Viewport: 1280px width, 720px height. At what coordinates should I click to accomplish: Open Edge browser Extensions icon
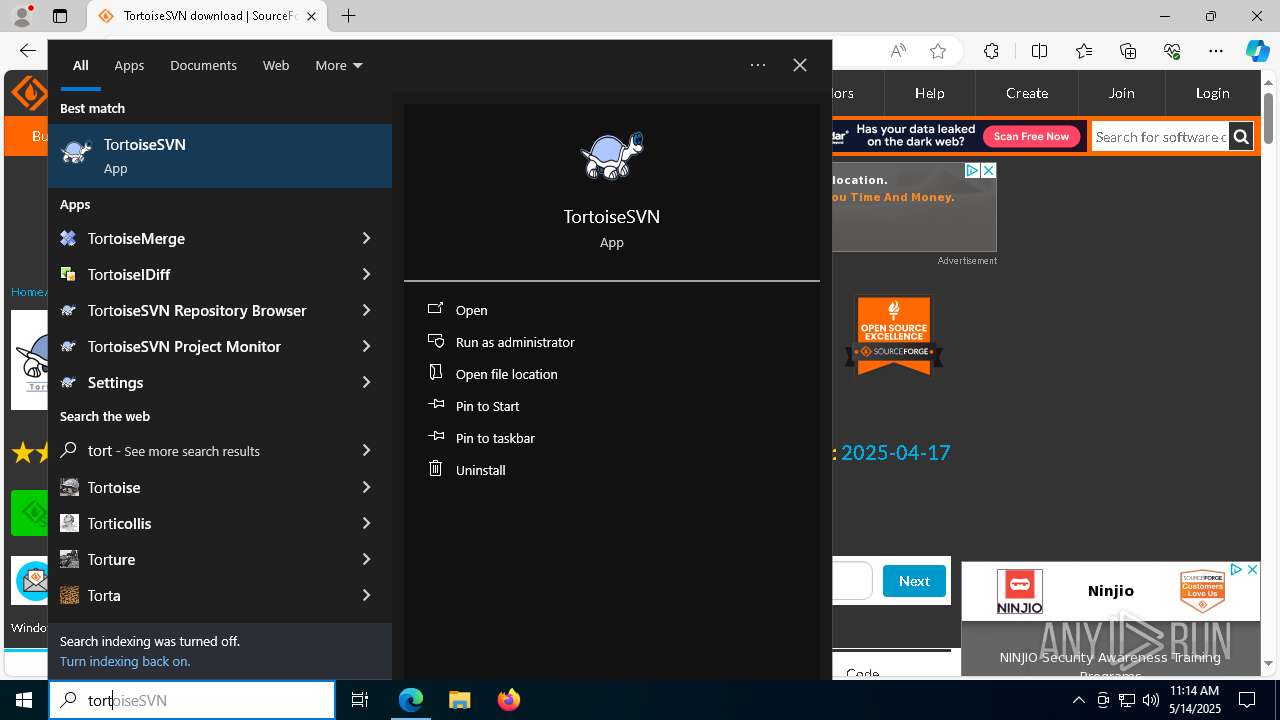(x=991, y=51)
